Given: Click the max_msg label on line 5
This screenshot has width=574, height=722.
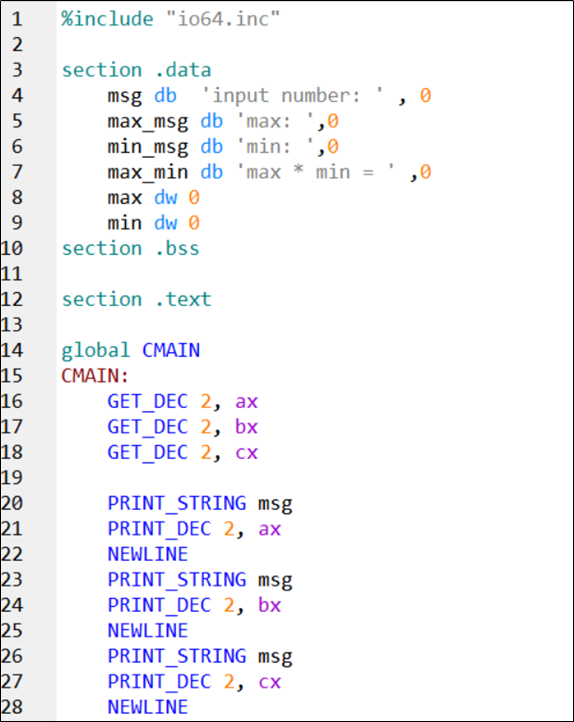Looking at the screenshot, I should (148, 122).
